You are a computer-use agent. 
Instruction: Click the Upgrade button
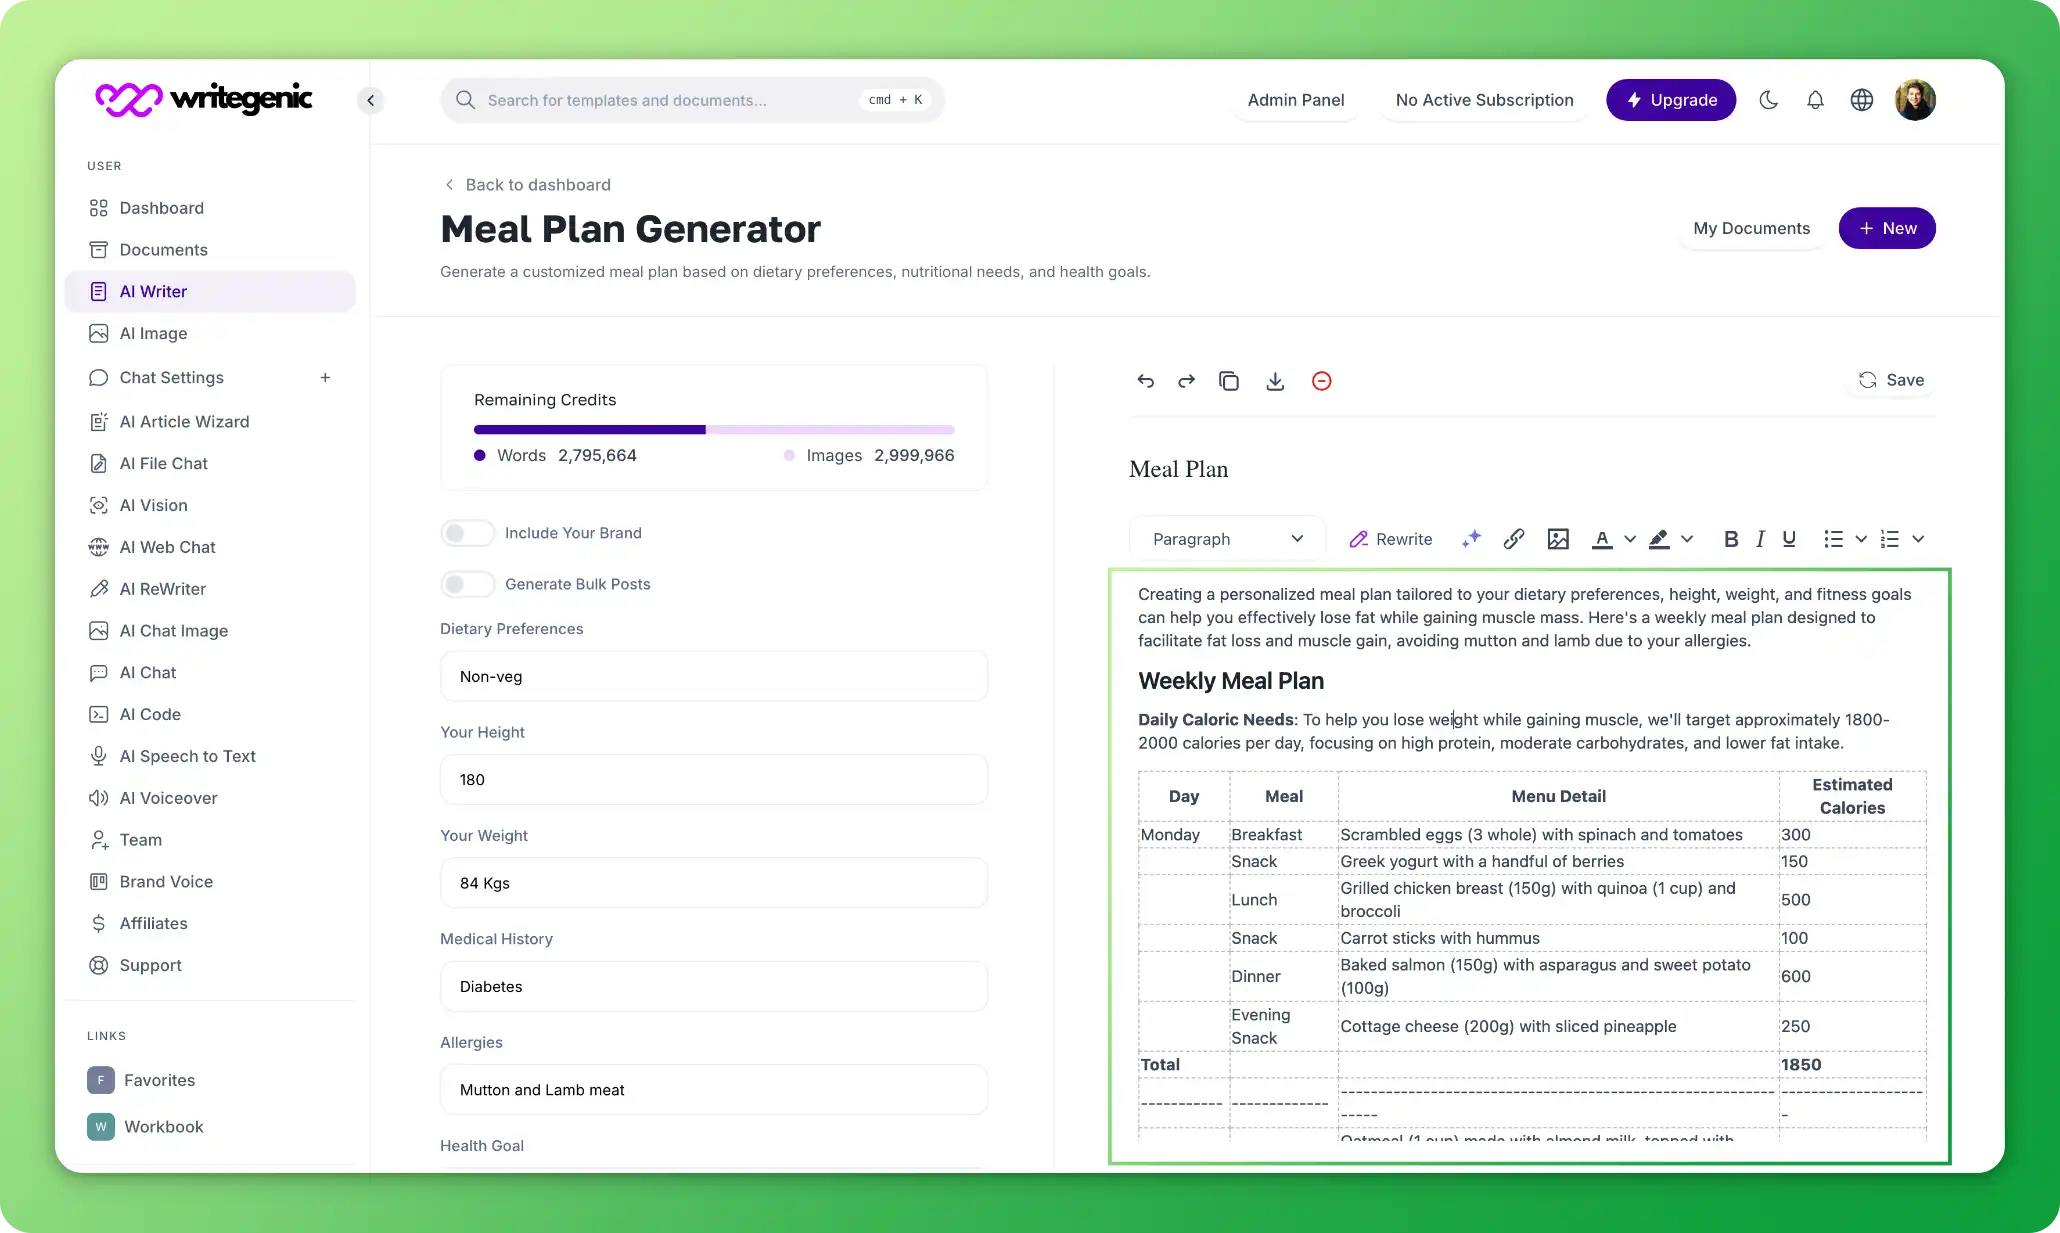[x=1671, y=98]
